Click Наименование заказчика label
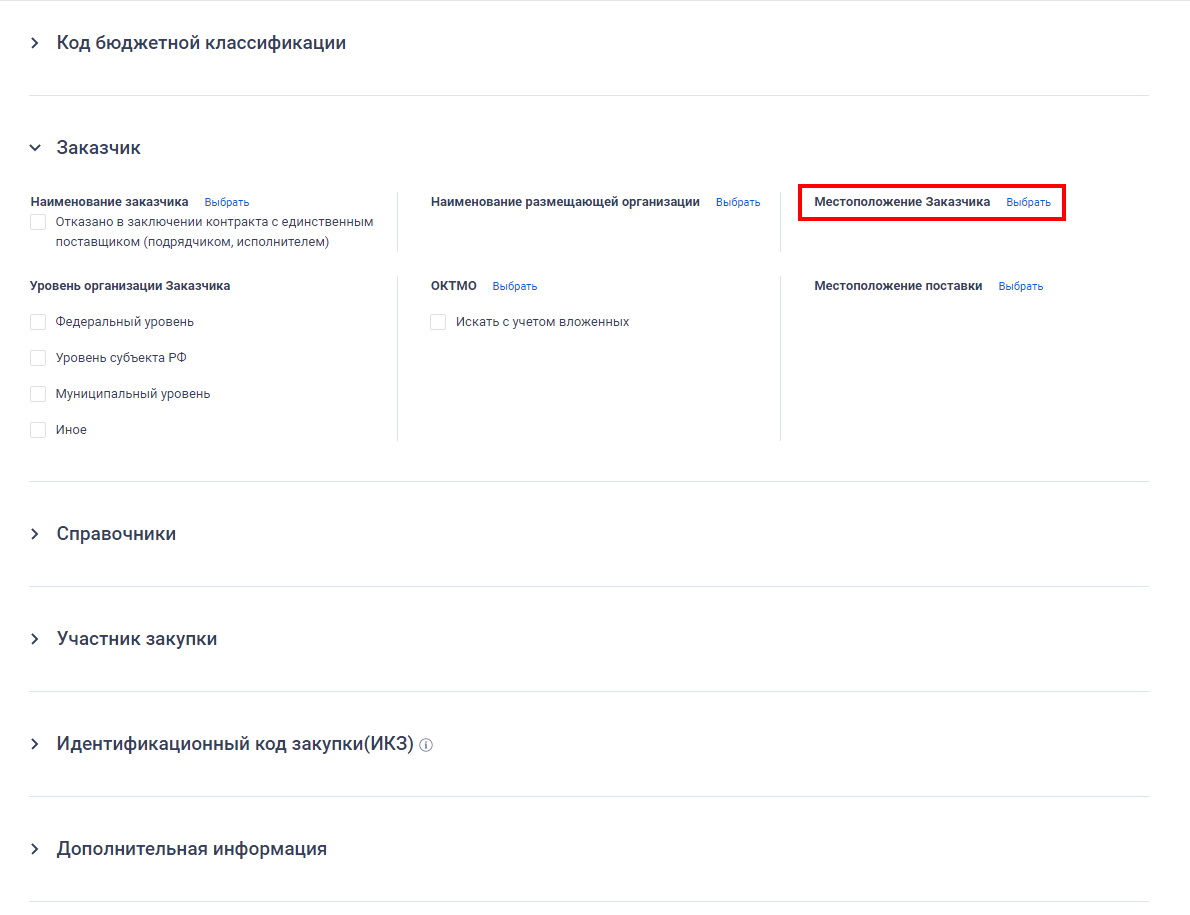The height and width of the screenshot is (915, 1190). click(x=109, y=202)
